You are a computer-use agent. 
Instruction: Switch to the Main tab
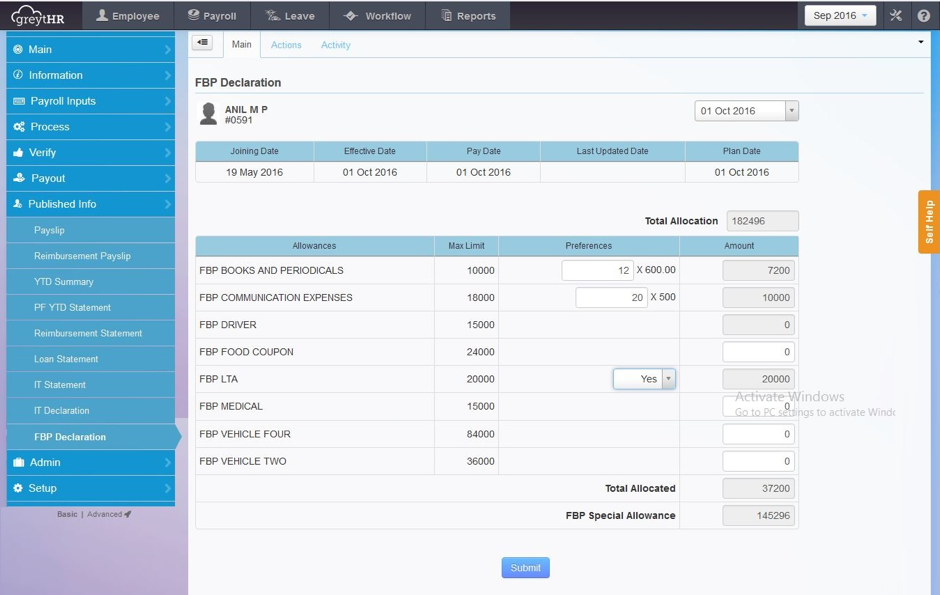pyautogui.click(x=242, y=44)
